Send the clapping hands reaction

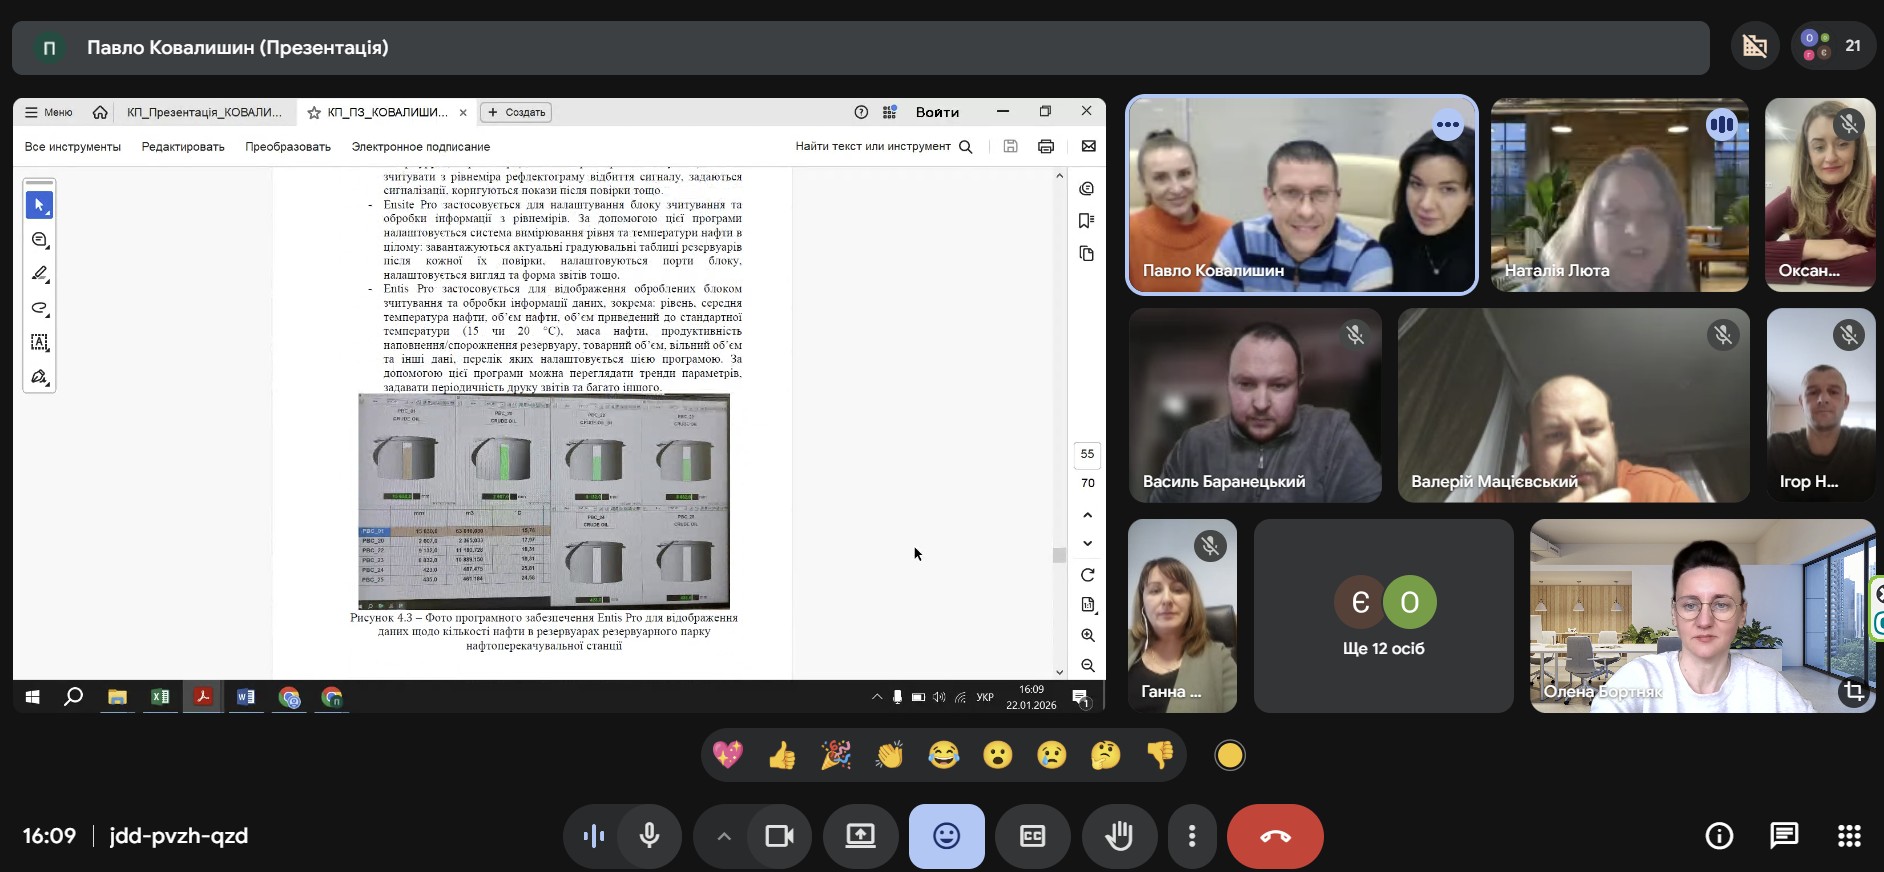click(889, 755)
